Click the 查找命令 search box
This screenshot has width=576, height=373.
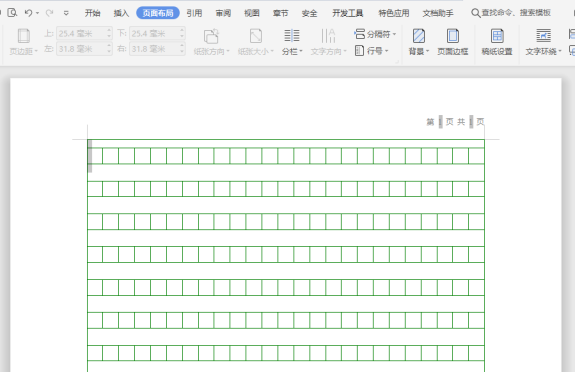pyautogui.click(x=511, y=13)
